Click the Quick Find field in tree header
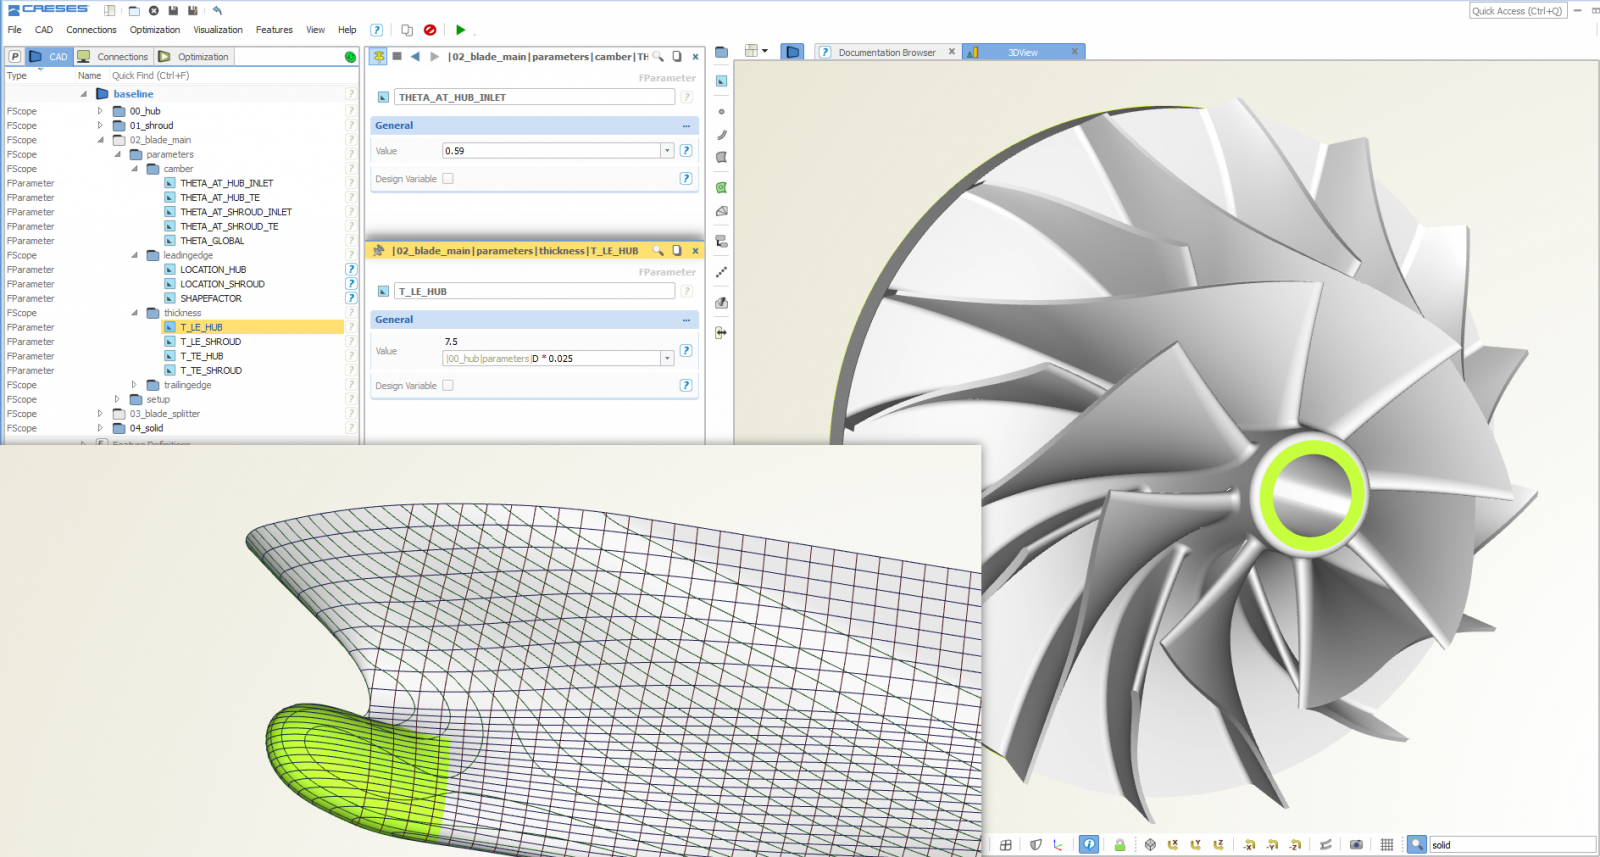Image resolution: width=1600 pixels, height=857 pixels. tap(228, 76)
